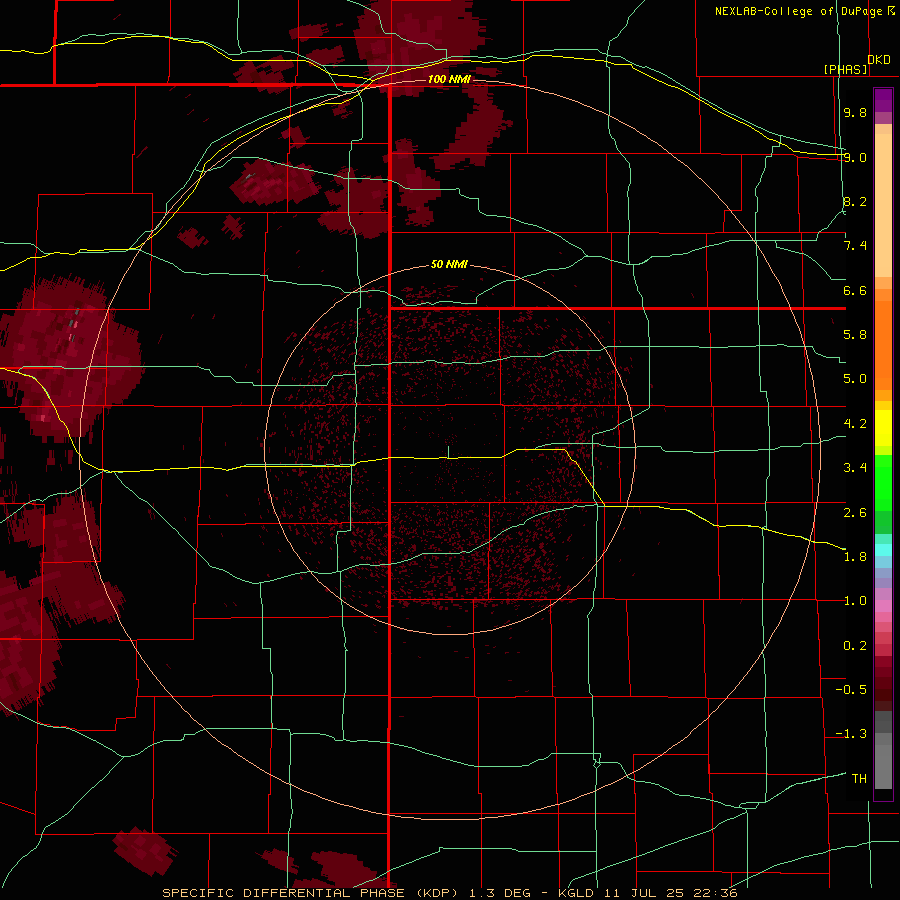Image resolution: width=900 pixels, height=900 pixels.
Task: Select the cyan segment of the colorbar
Action: 883,550
